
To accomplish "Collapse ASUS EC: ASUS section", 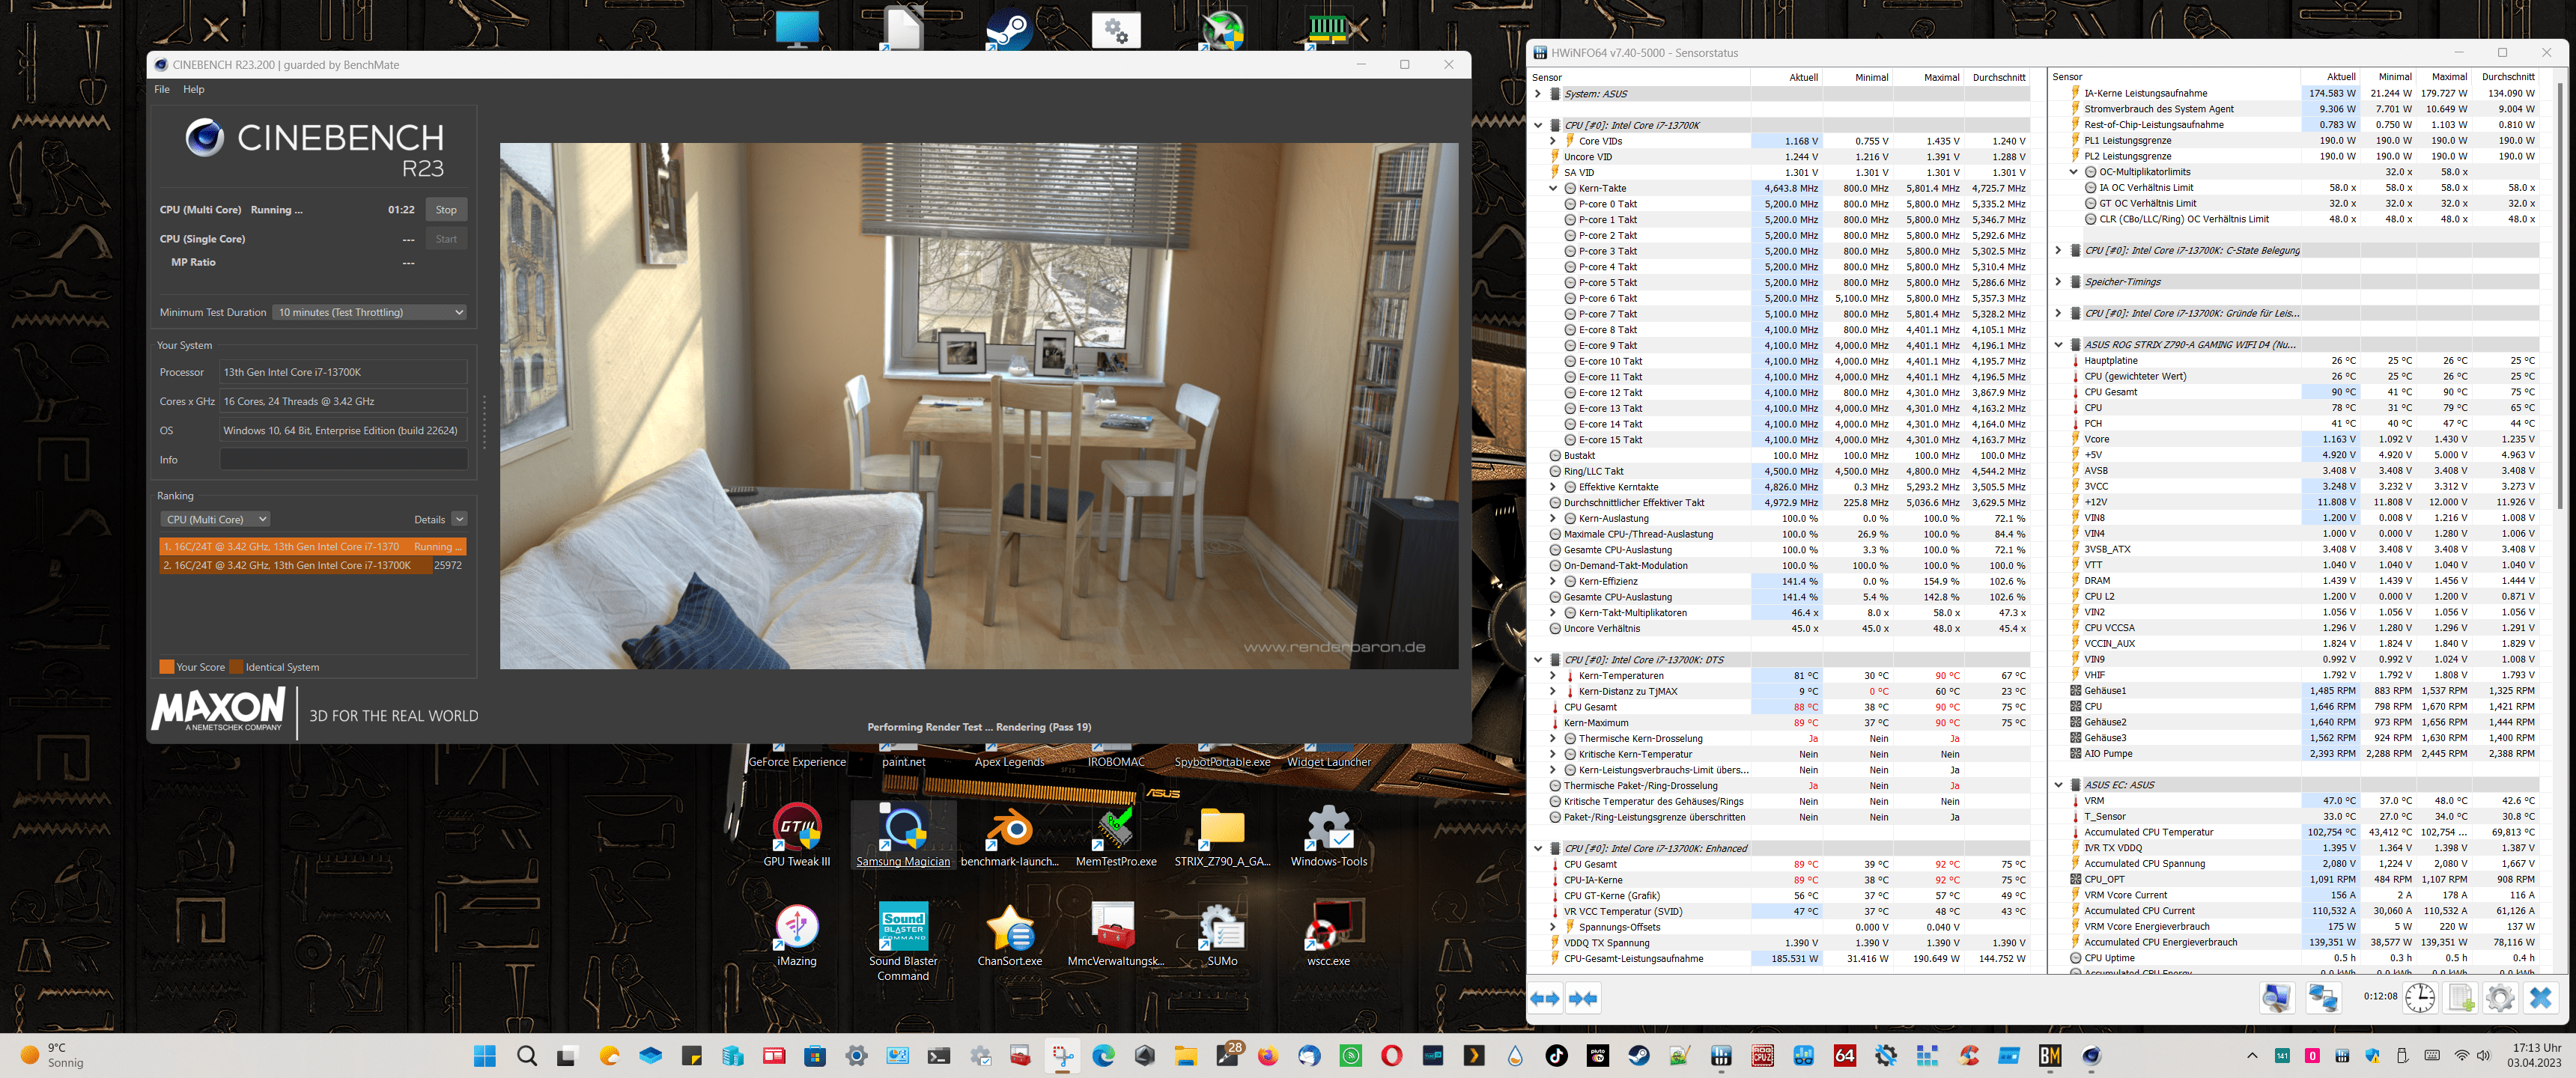I will (2058, 785).
